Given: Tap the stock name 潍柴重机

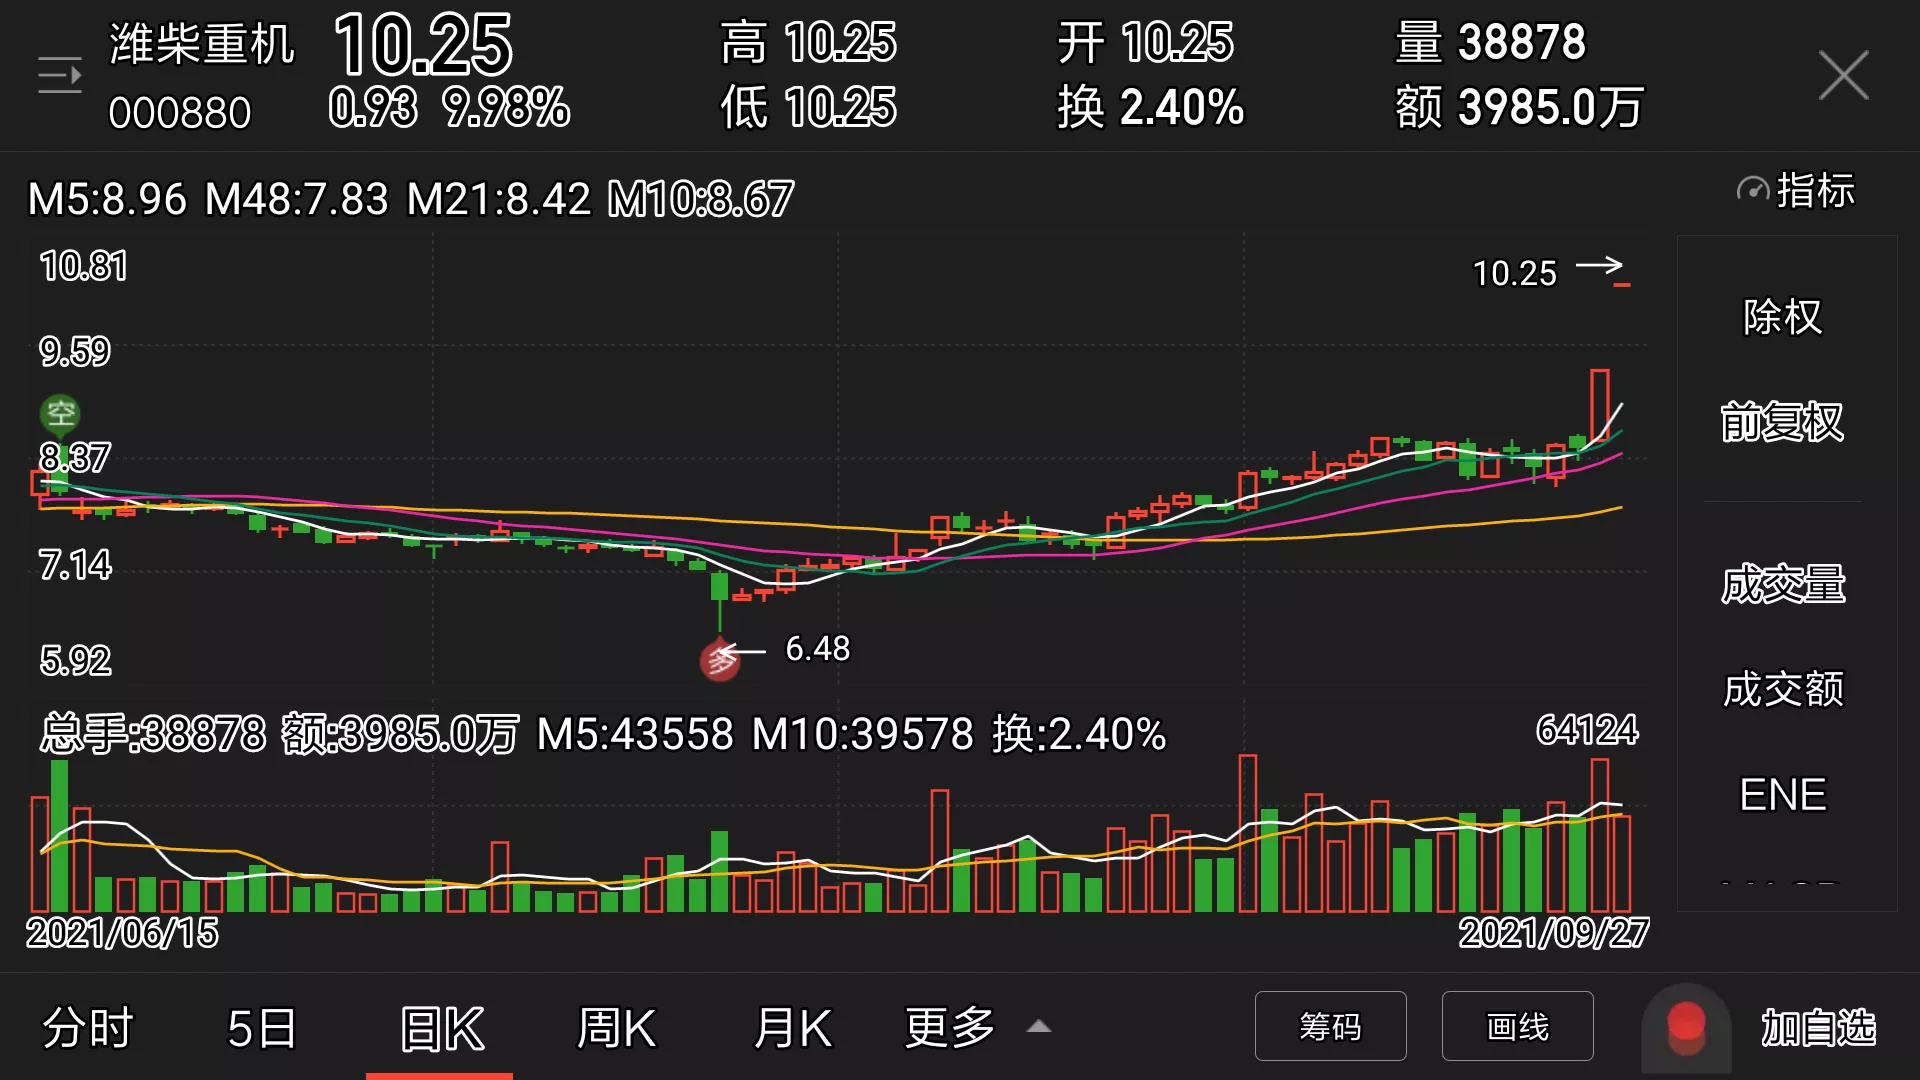Looking at the screenshot, I should 202,45.
